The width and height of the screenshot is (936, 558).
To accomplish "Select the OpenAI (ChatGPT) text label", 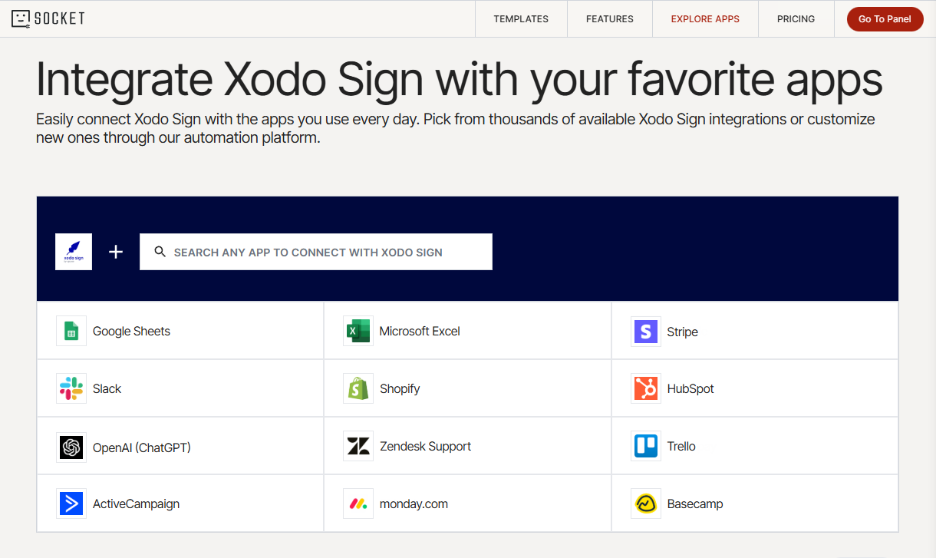I will point(141,448).
